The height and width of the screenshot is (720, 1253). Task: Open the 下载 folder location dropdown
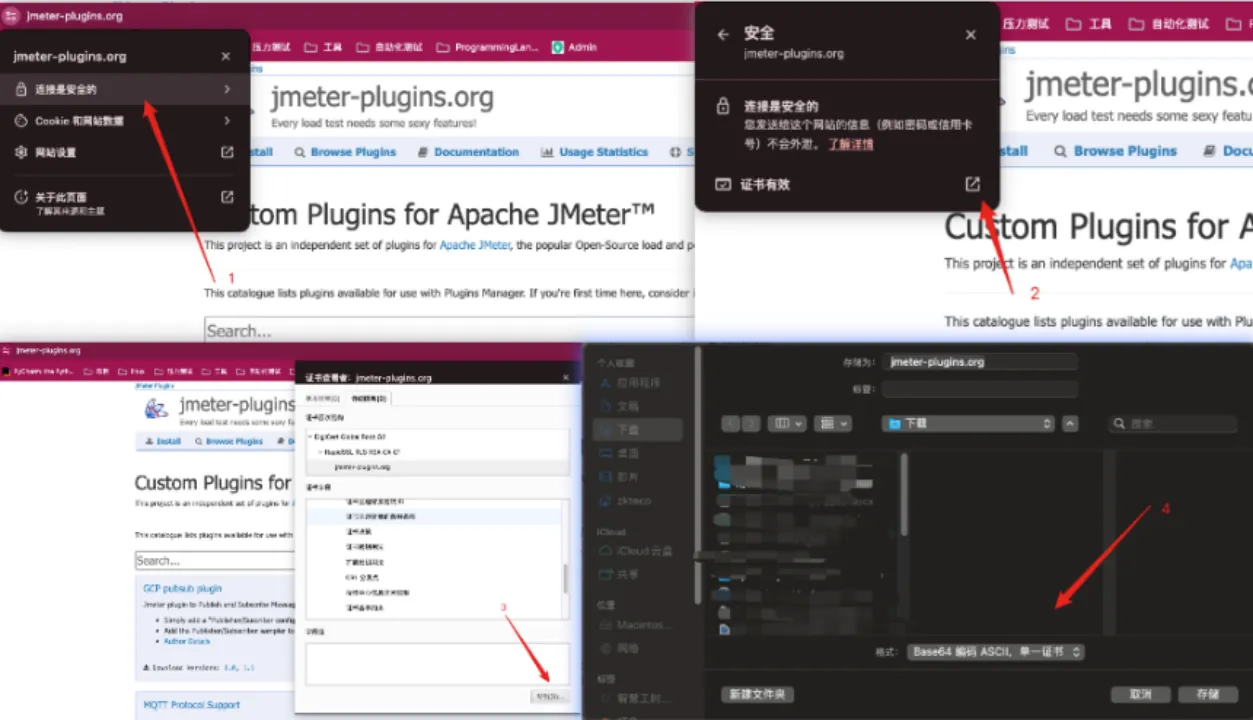tap(968, 424)
